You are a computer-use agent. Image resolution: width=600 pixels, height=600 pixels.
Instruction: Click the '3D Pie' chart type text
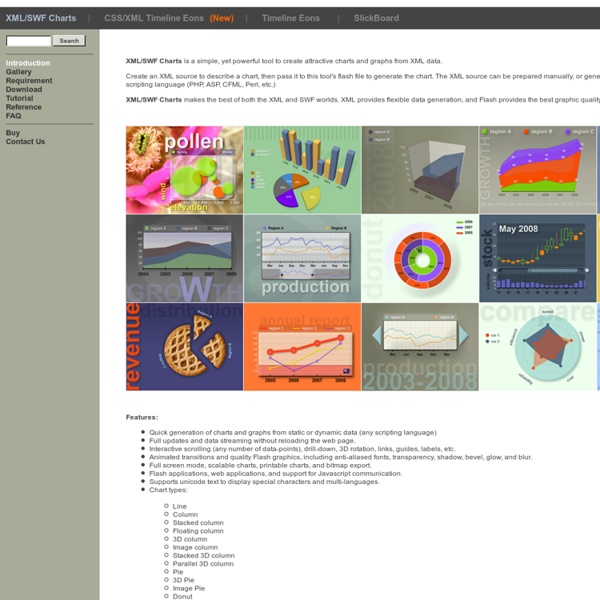(x=183, y=580)
